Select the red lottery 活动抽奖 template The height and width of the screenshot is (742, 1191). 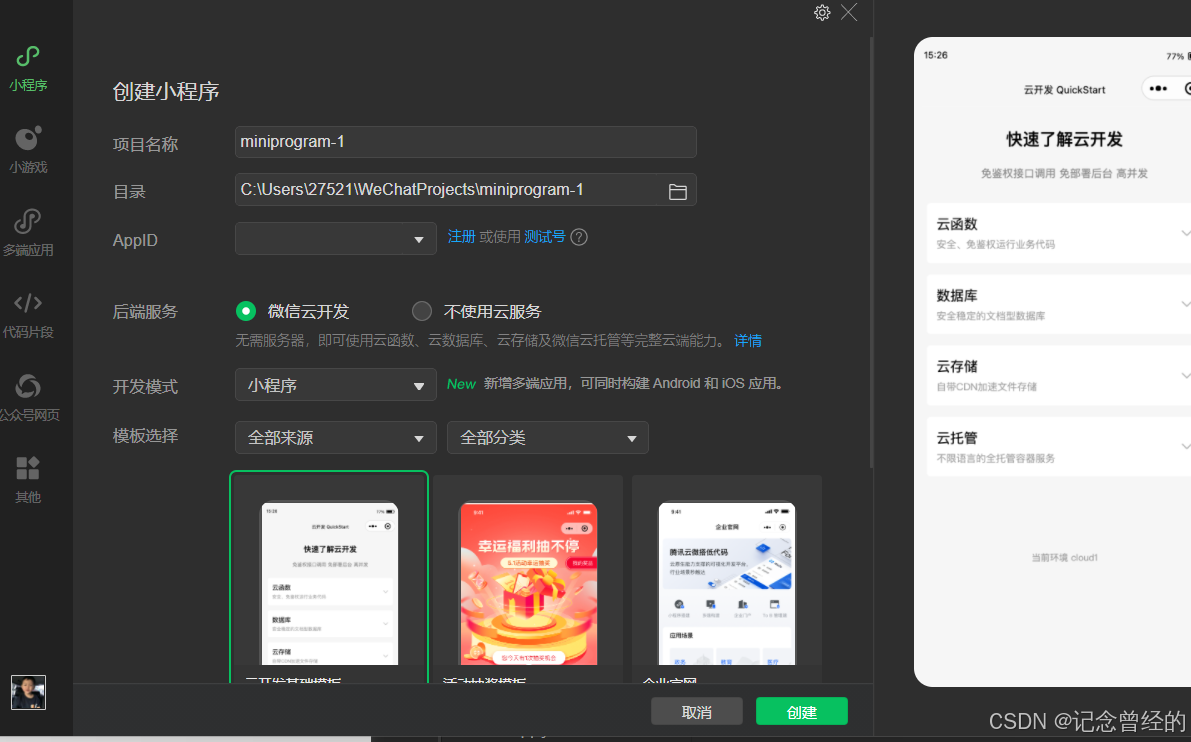pos(528,579)
